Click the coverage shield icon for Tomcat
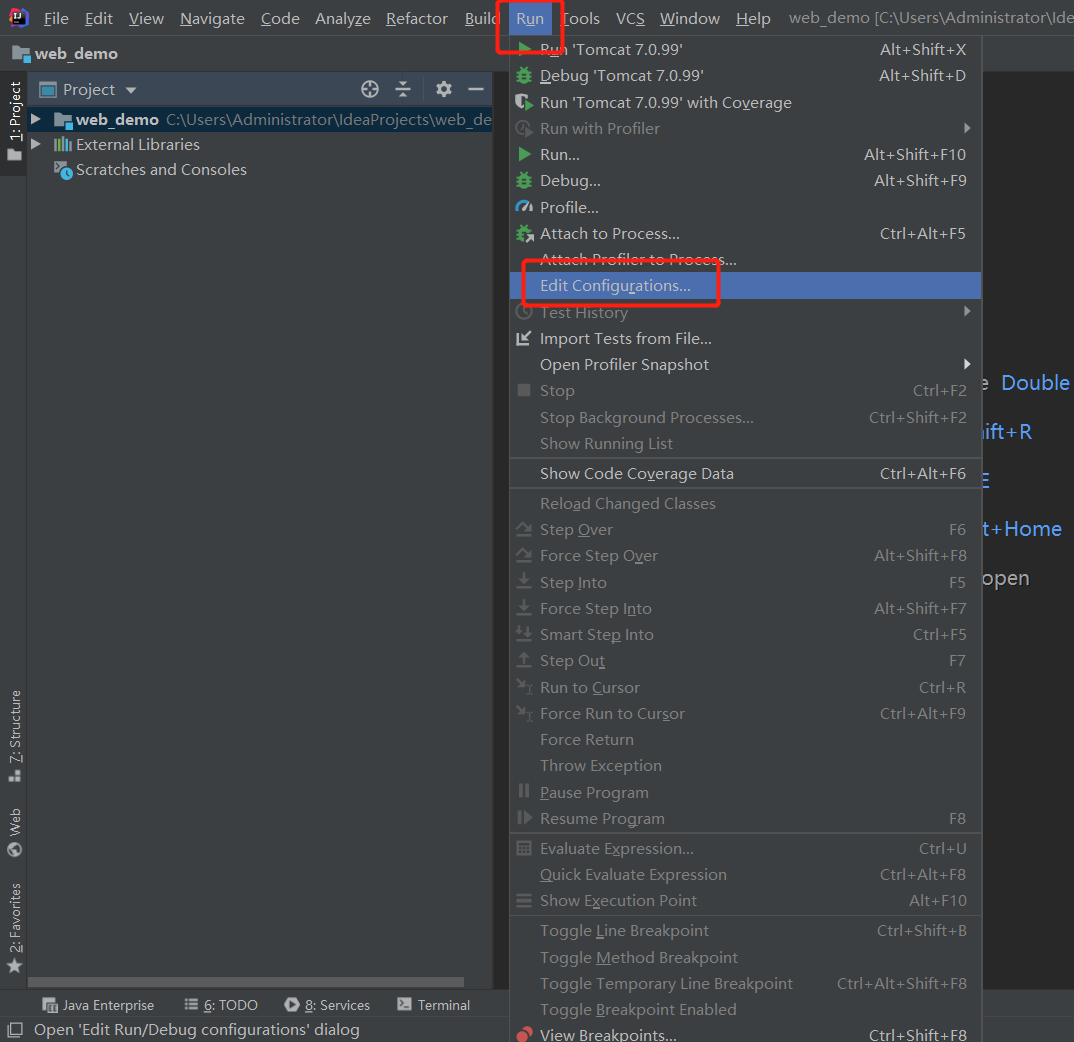 (524, 102)
